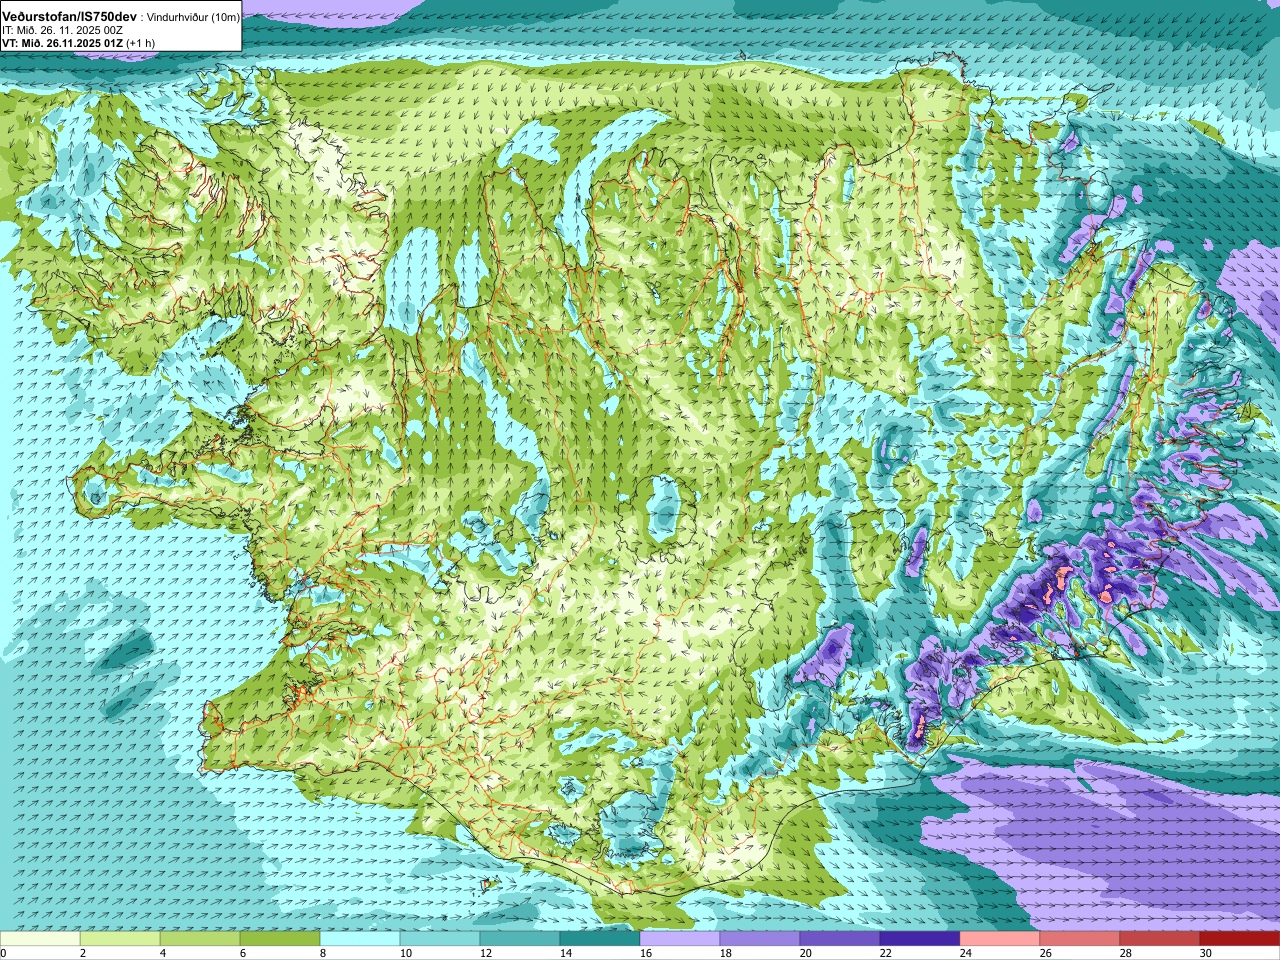This screenshot has width=1280, height=960.
Task: Click the legend scale label '8'
Action: click(324, 953)
